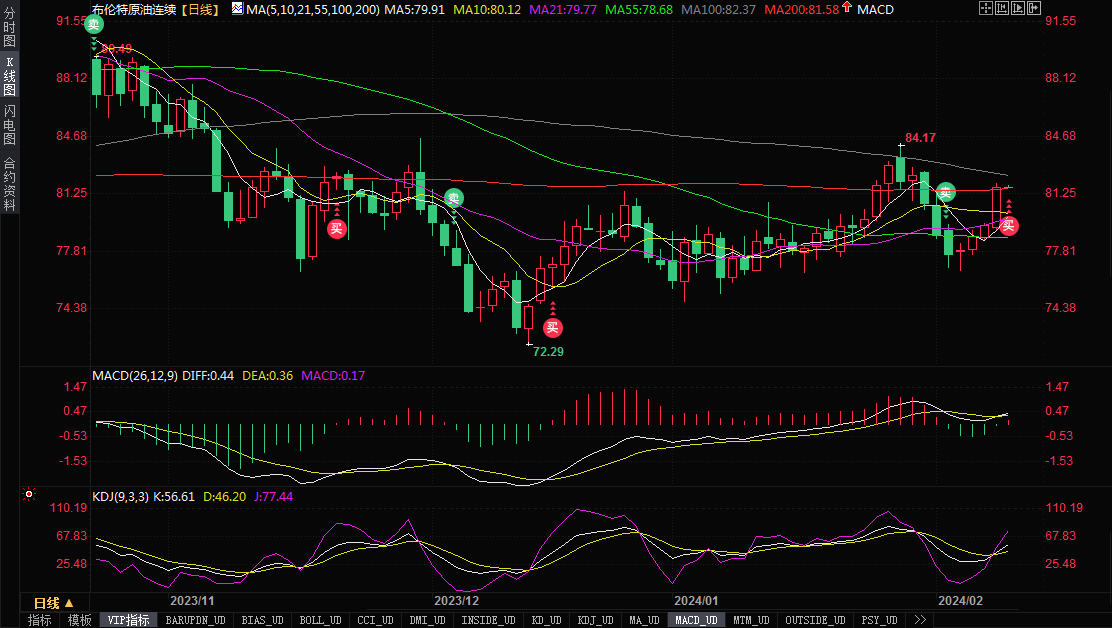Click the MA indicator icon beside MA(5,10,21,55,100,200)
Viewport: 1112px width, 628px height.
(x=236, y=9)
